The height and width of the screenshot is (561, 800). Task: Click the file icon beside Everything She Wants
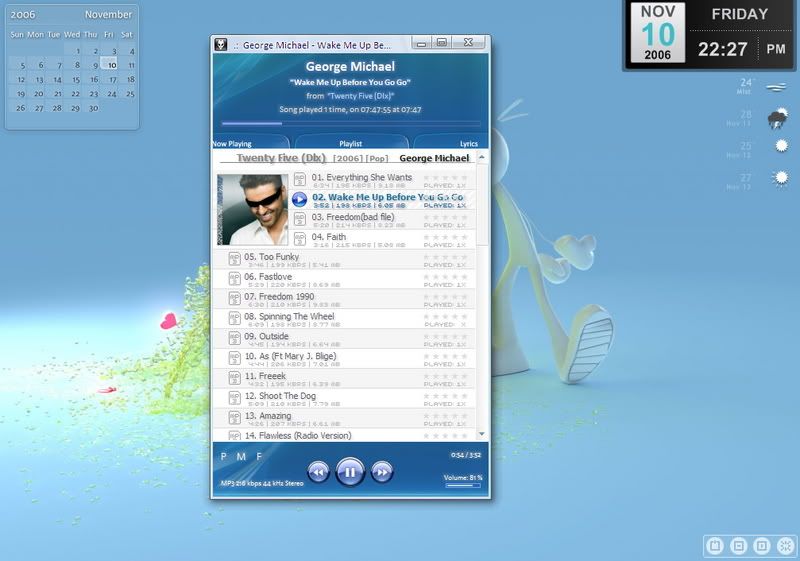coord(300,180)
